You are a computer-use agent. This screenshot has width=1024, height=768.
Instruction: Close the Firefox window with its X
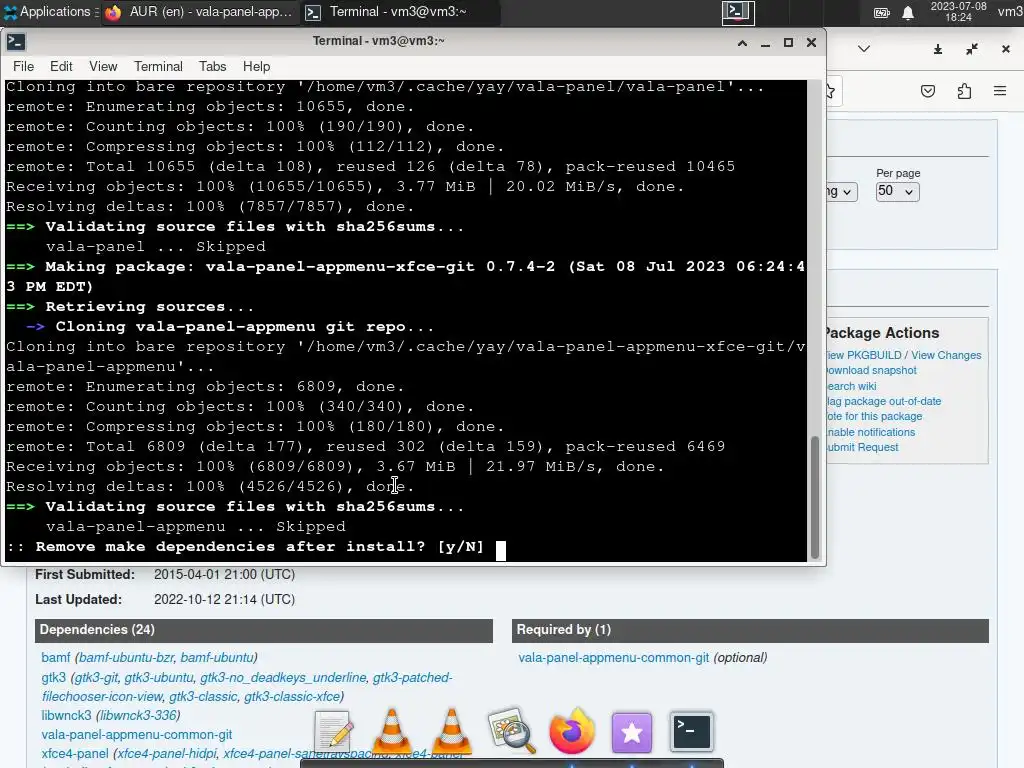pyautogui.click(x=1006, y=49)
